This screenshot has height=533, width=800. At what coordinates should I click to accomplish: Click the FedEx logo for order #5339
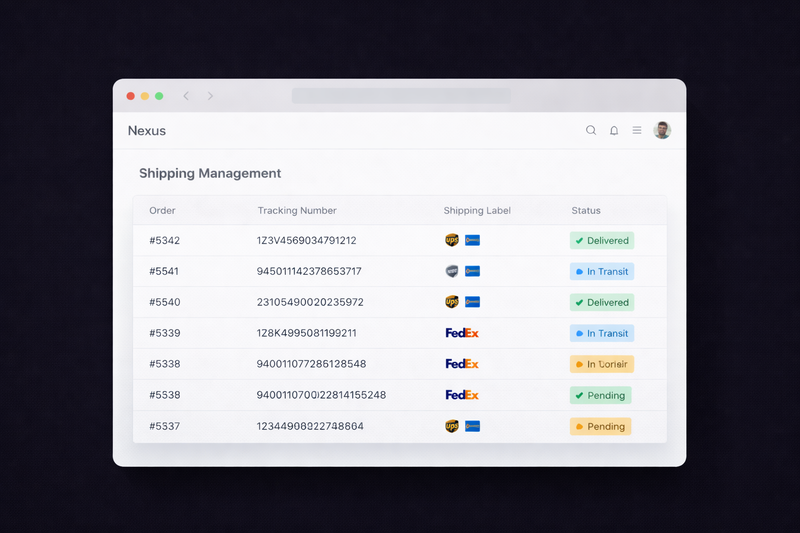(x=462, y=333)
